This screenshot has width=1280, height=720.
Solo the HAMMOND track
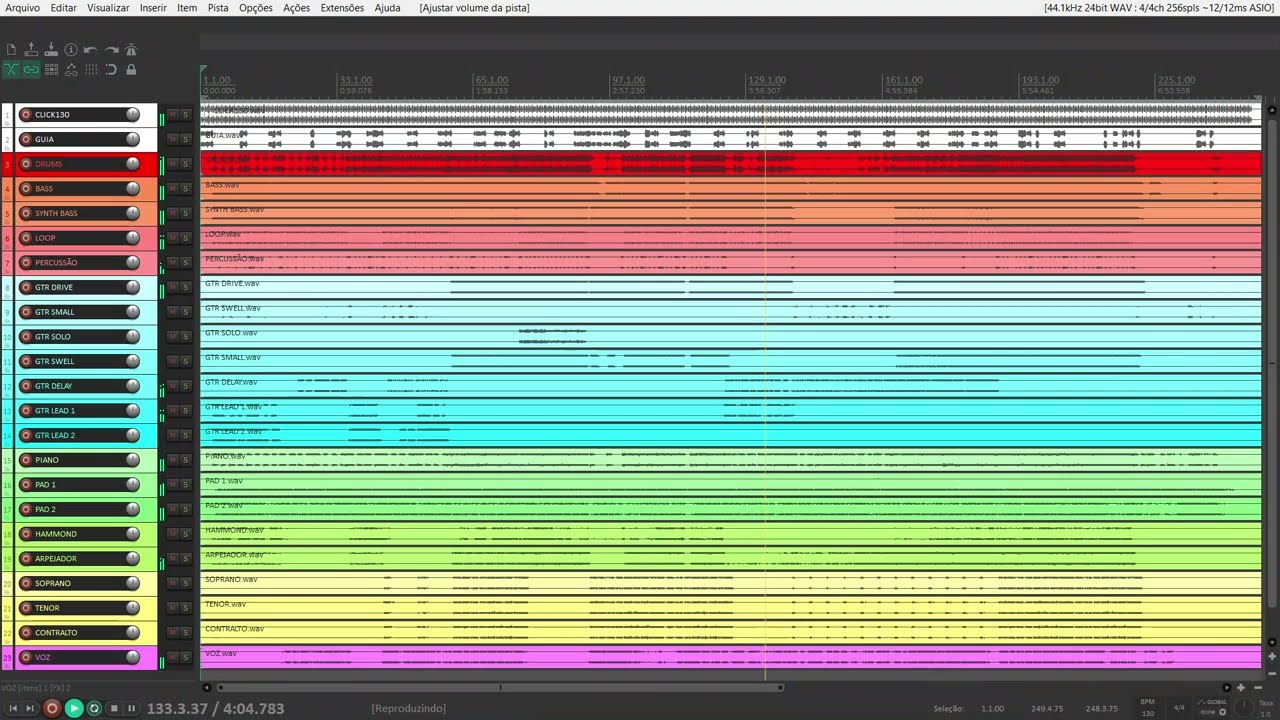185,534
